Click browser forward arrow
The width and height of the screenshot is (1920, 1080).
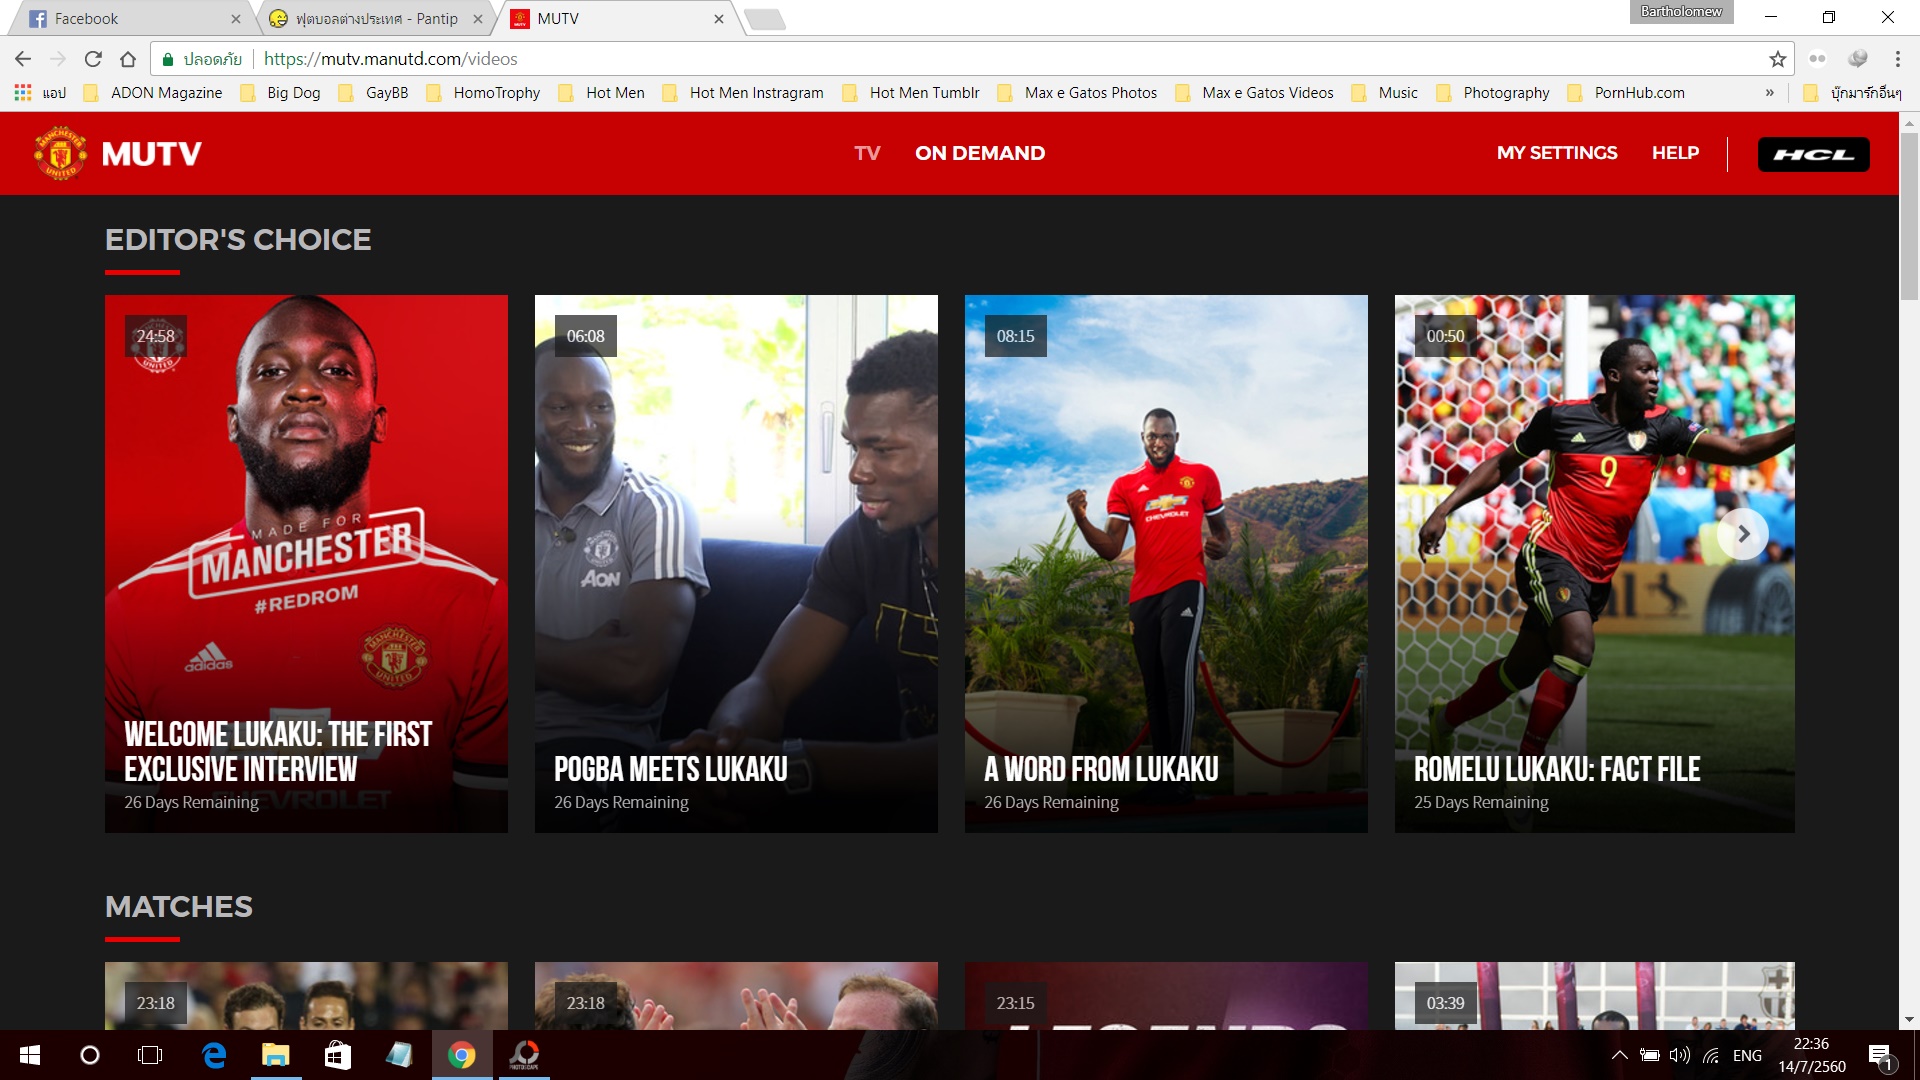(58, 59)
